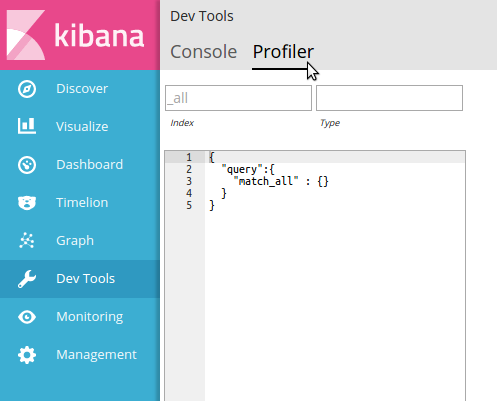The height and width of the screenshot is (401, 497).
Task: Click the Dev Tools page title
Action: coord(202,16)
